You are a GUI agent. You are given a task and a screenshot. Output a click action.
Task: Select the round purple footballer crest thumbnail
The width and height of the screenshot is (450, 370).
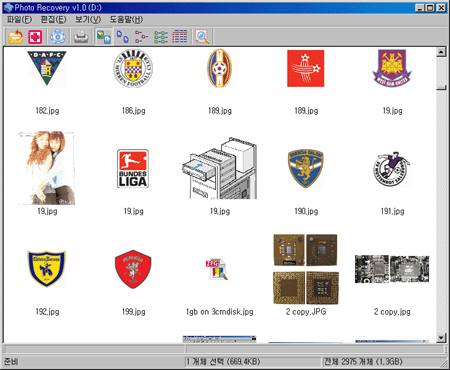392,169
